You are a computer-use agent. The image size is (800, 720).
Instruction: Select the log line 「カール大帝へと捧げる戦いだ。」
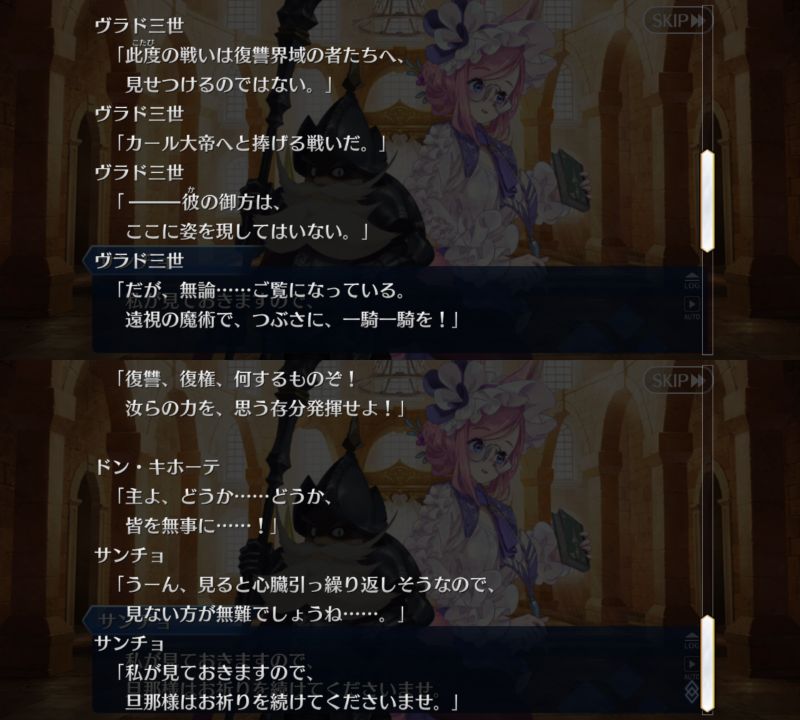coord(251,144)
